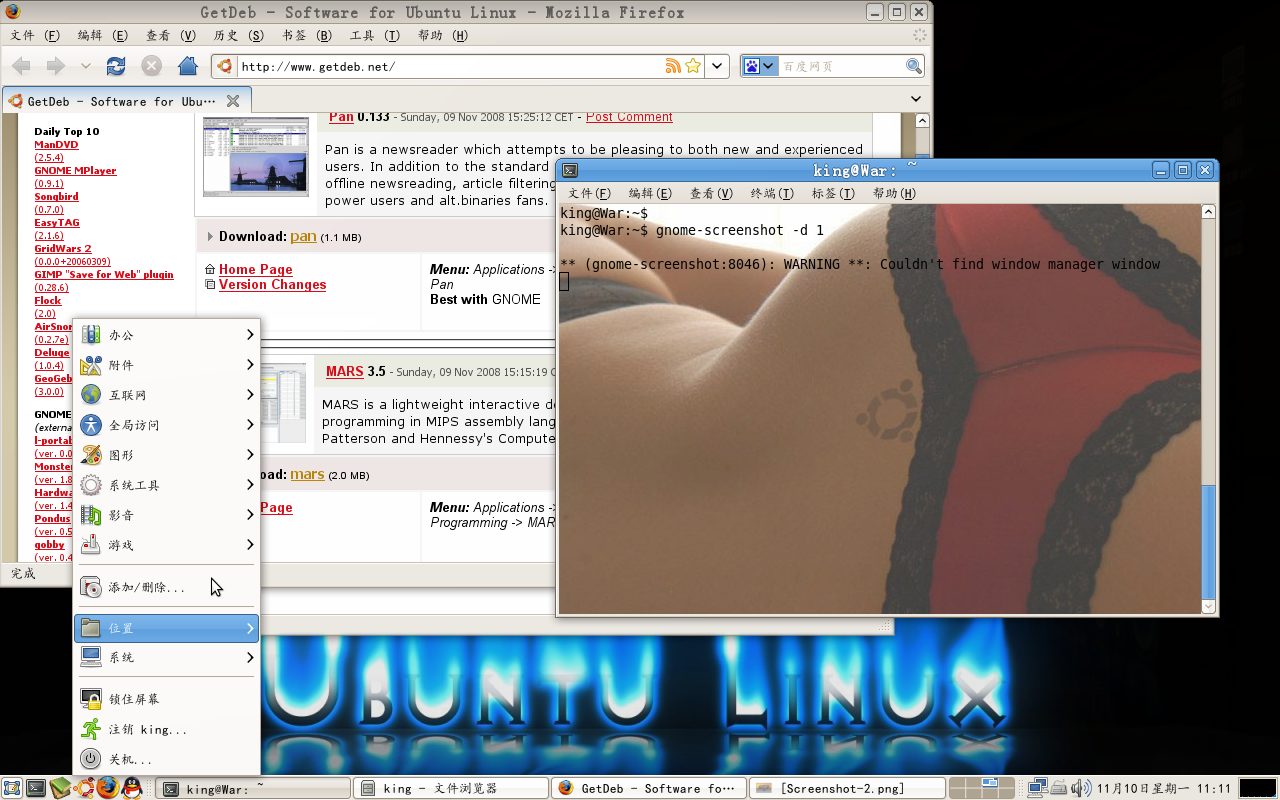Screen dimensions: 1280x800
Task: Click the 游戏 games menu icon
Action: point(91,545)
